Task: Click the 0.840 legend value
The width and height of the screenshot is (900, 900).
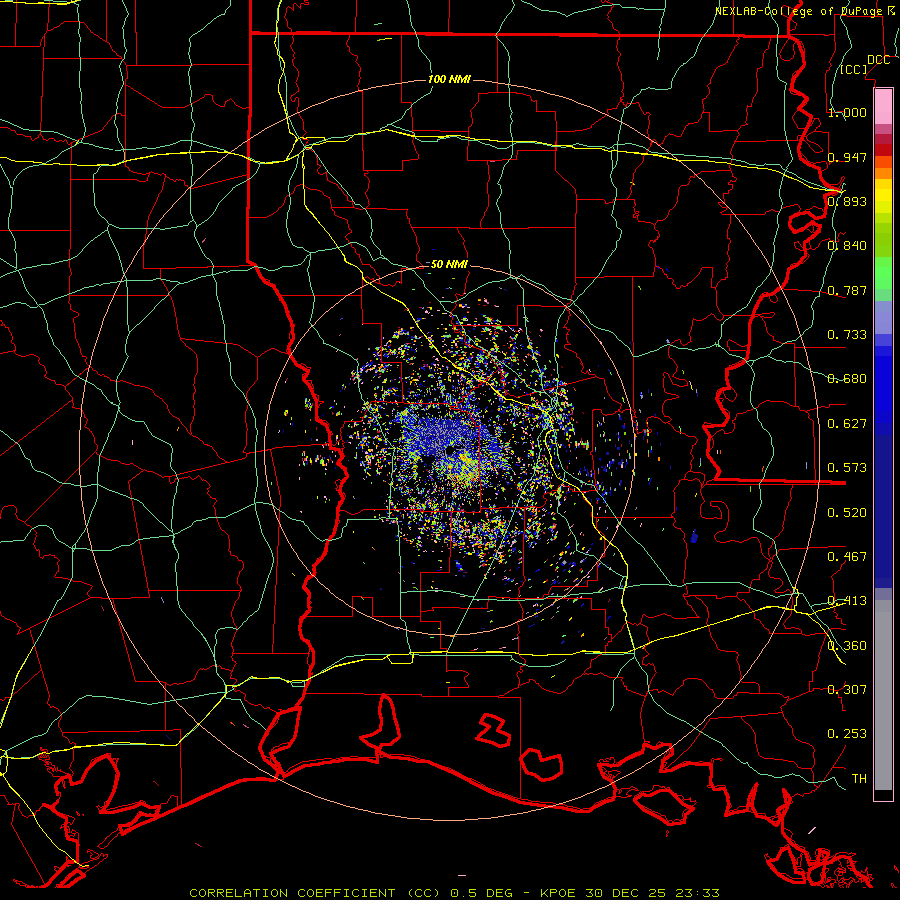Action: [847, 246]
